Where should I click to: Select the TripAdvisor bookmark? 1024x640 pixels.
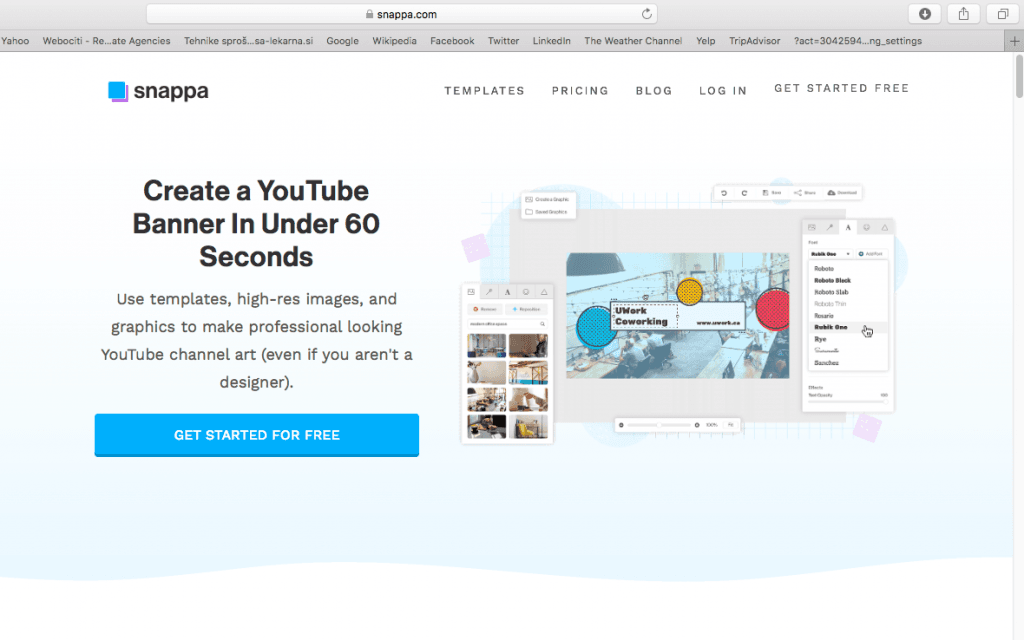pyautogui.click(x=755, y=41)
